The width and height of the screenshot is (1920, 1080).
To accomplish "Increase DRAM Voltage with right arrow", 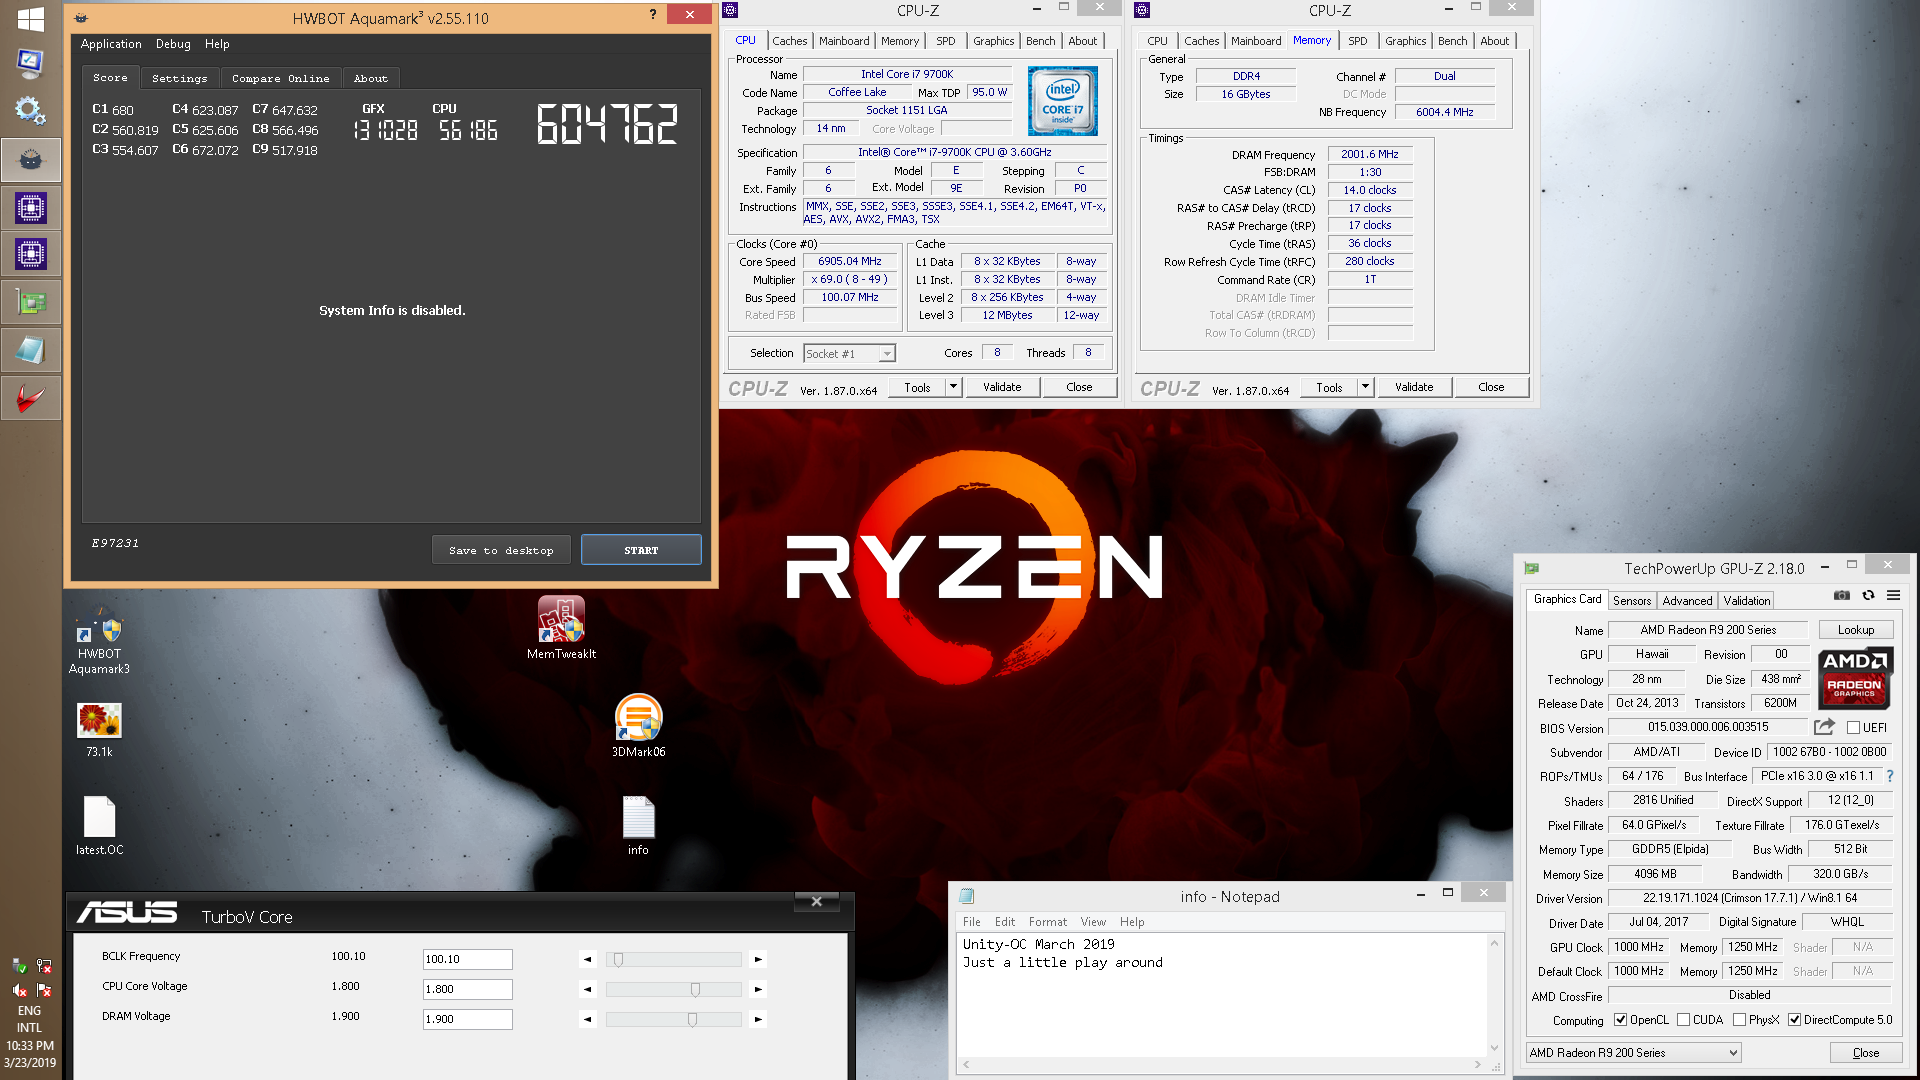I will click(758, 1019).
